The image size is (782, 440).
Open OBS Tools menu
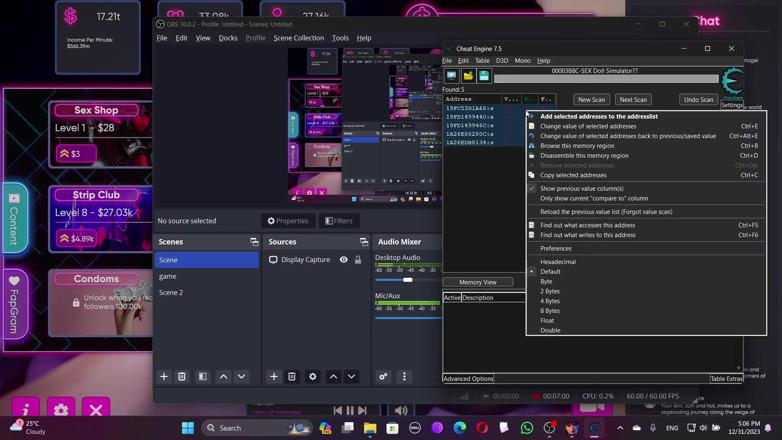pos(340,38)
